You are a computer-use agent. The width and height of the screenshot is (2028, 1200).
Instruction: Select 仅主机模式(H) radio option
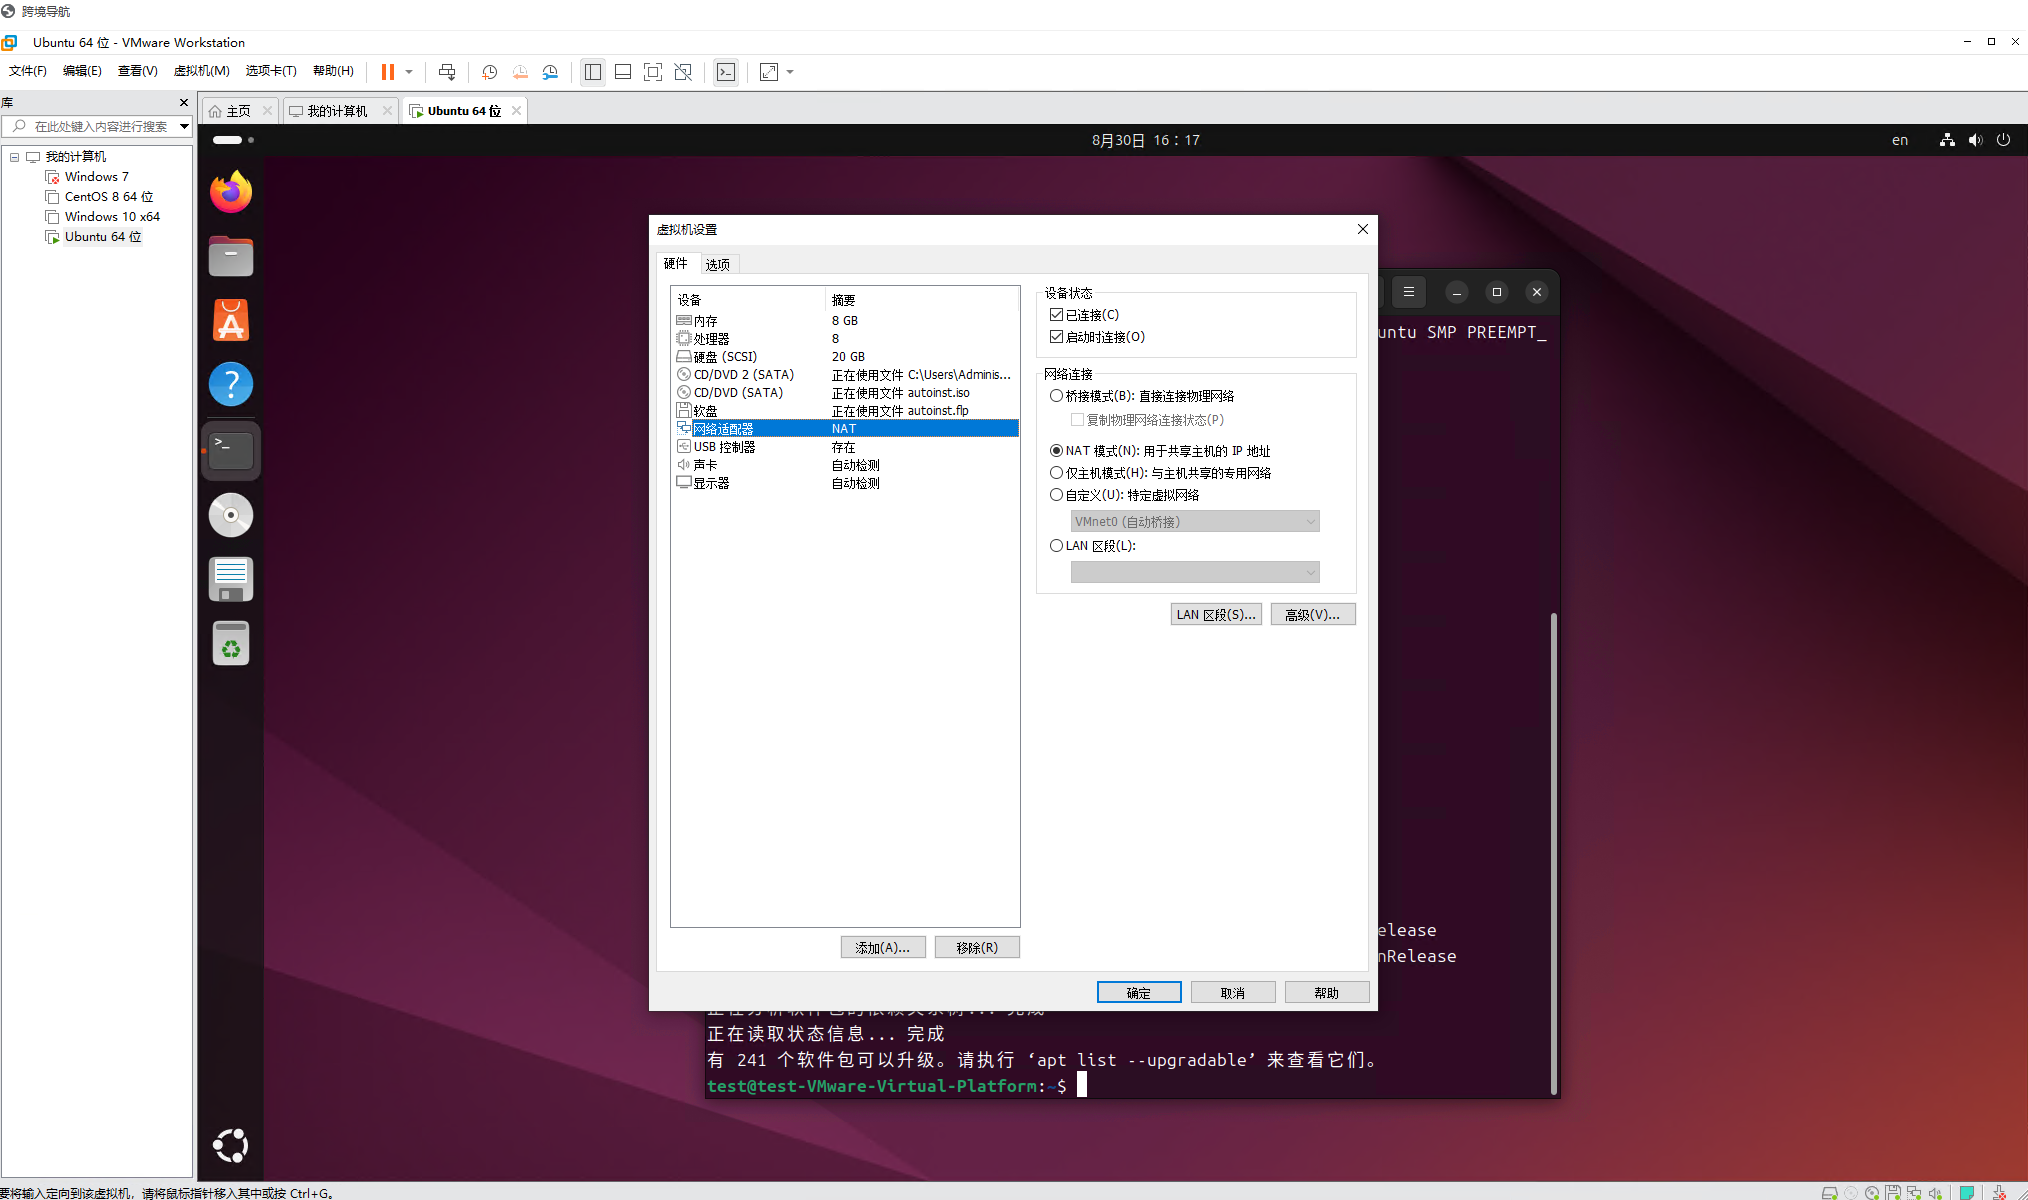[x=1056, y=473]
